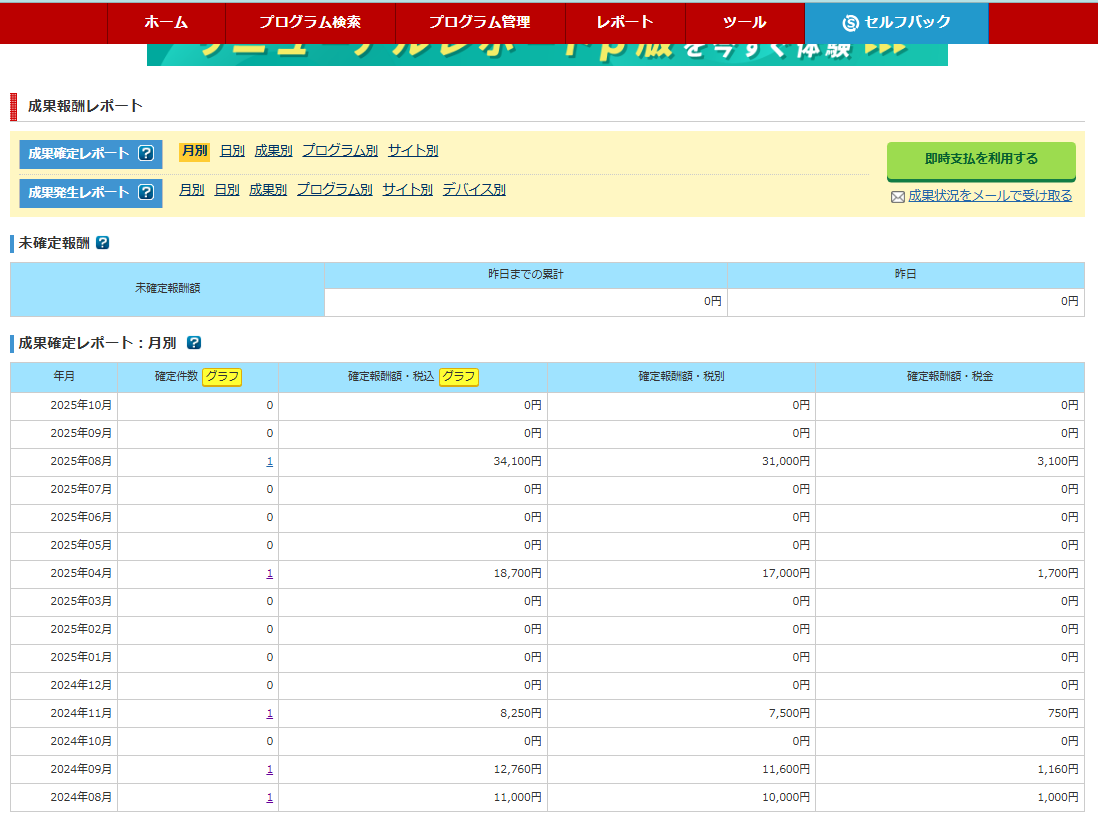
Task: Select デバイス別 in 成果発生レポート row
Action: pos(474,189)
